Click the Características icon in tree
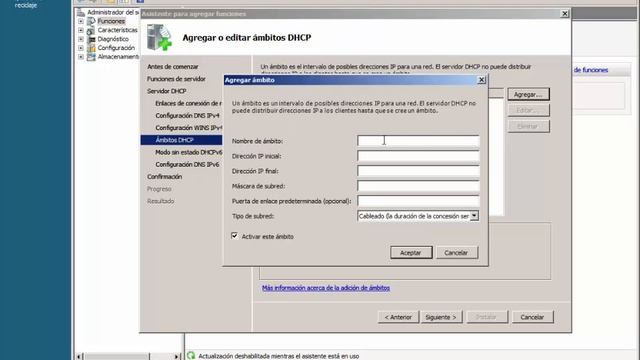 point(91,30)
